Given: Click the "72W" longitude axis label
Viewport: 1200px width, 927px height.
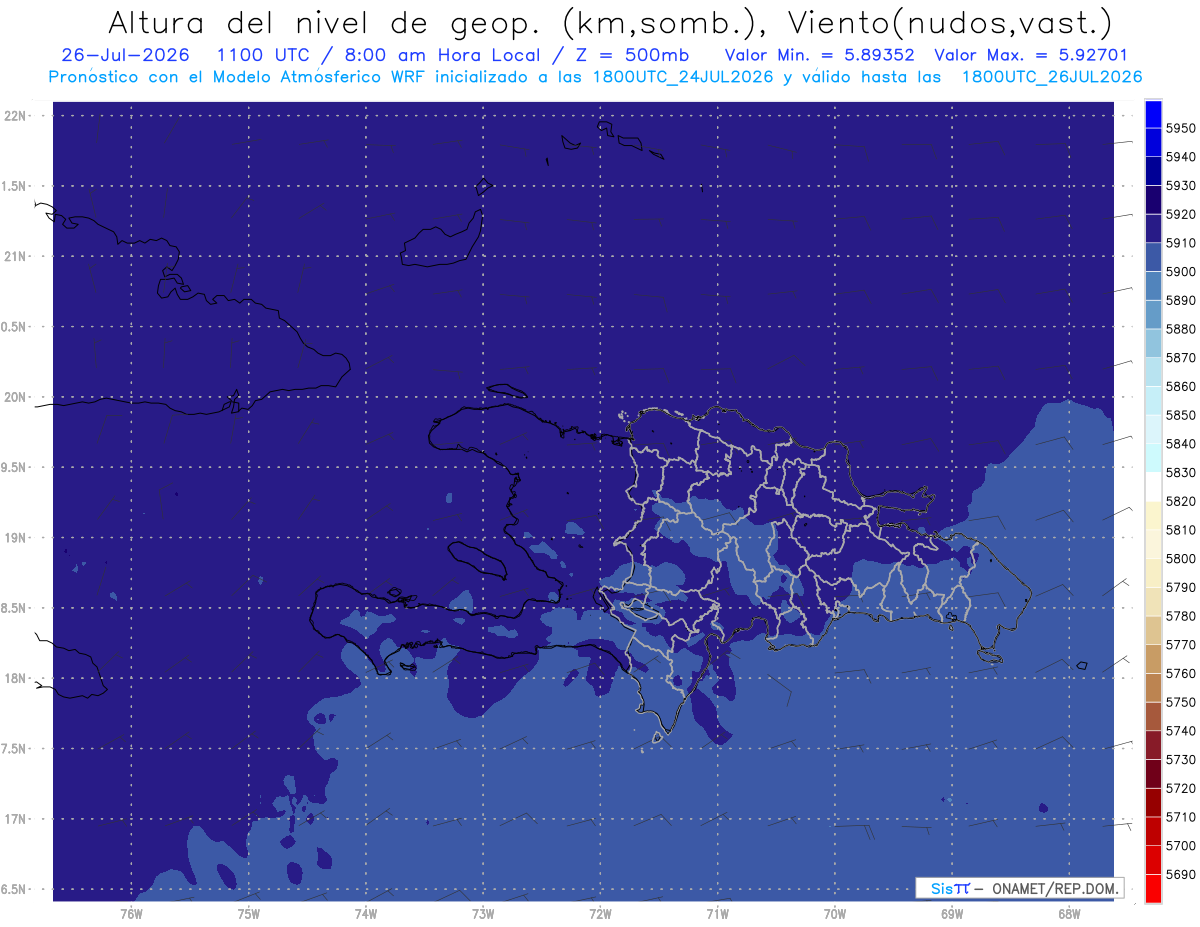Looking at the screenshot, I should coord(600,913).
